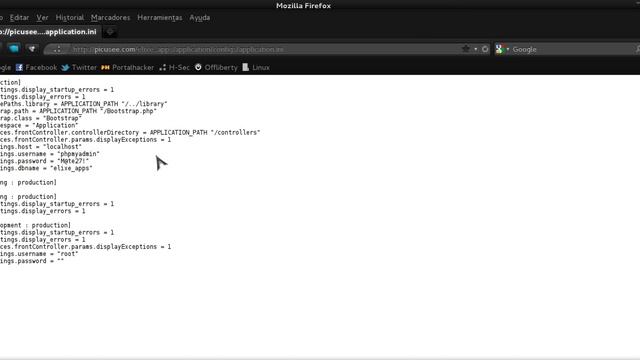Open the Marcadores menu
The height and width of the screenshot is (360, 640).
(110, 18)
